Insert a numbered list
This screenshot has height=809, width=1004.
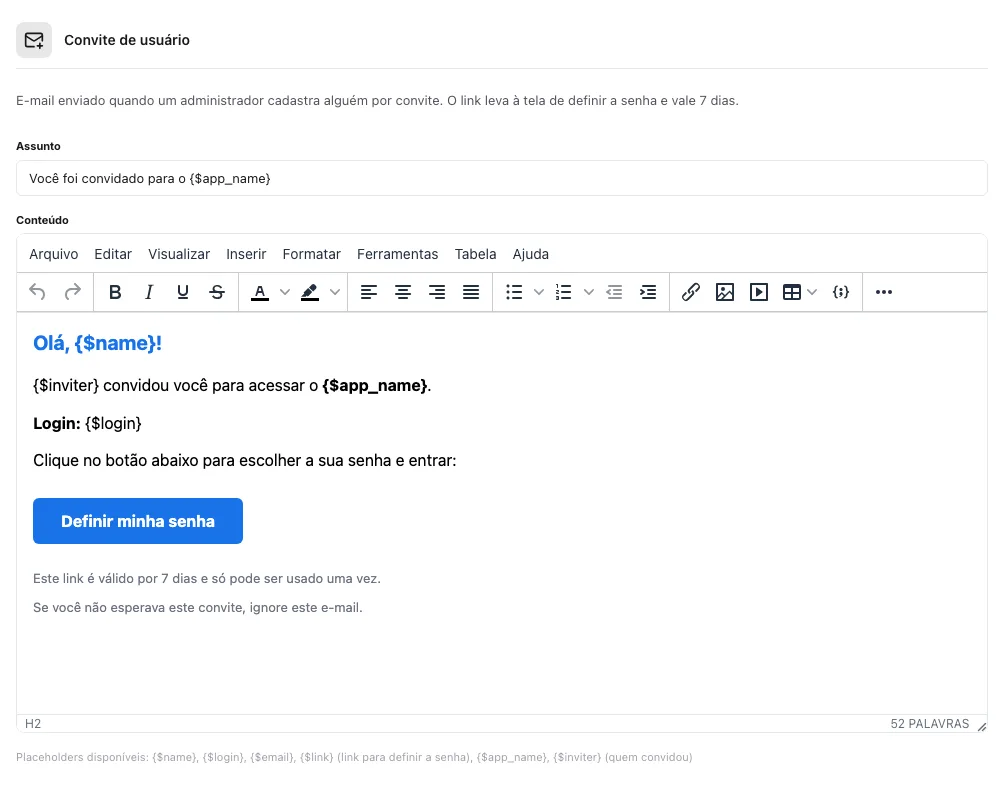pos(563,292)
